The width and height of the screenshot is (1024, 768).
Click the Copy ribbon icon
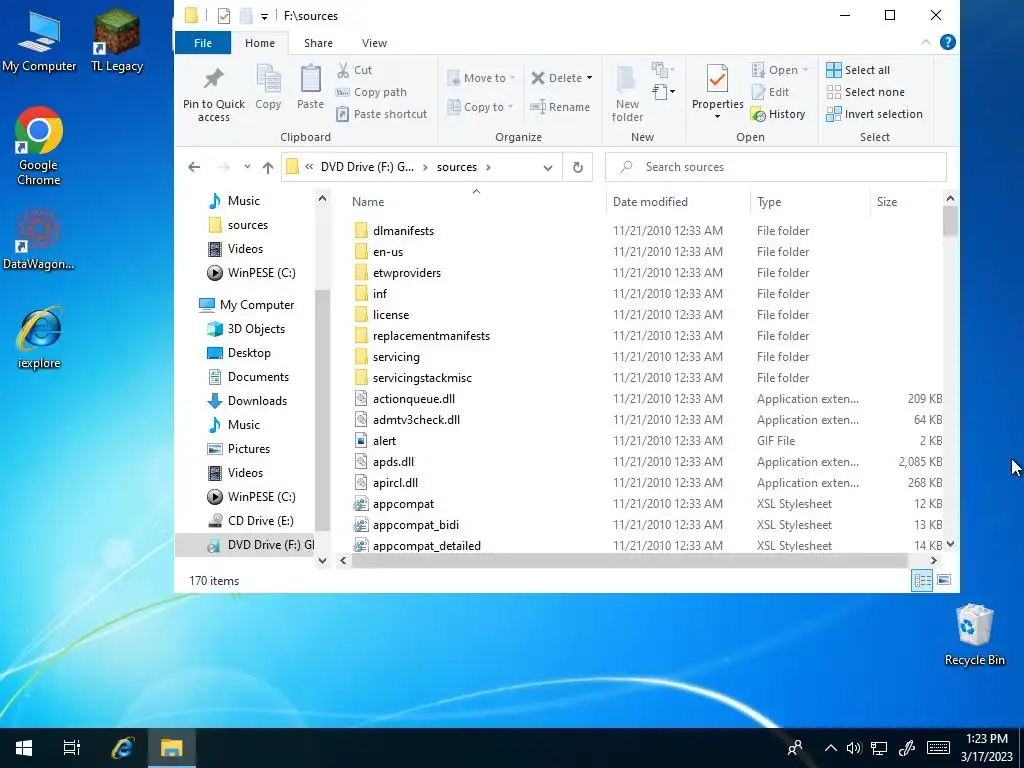pos(268,80)
